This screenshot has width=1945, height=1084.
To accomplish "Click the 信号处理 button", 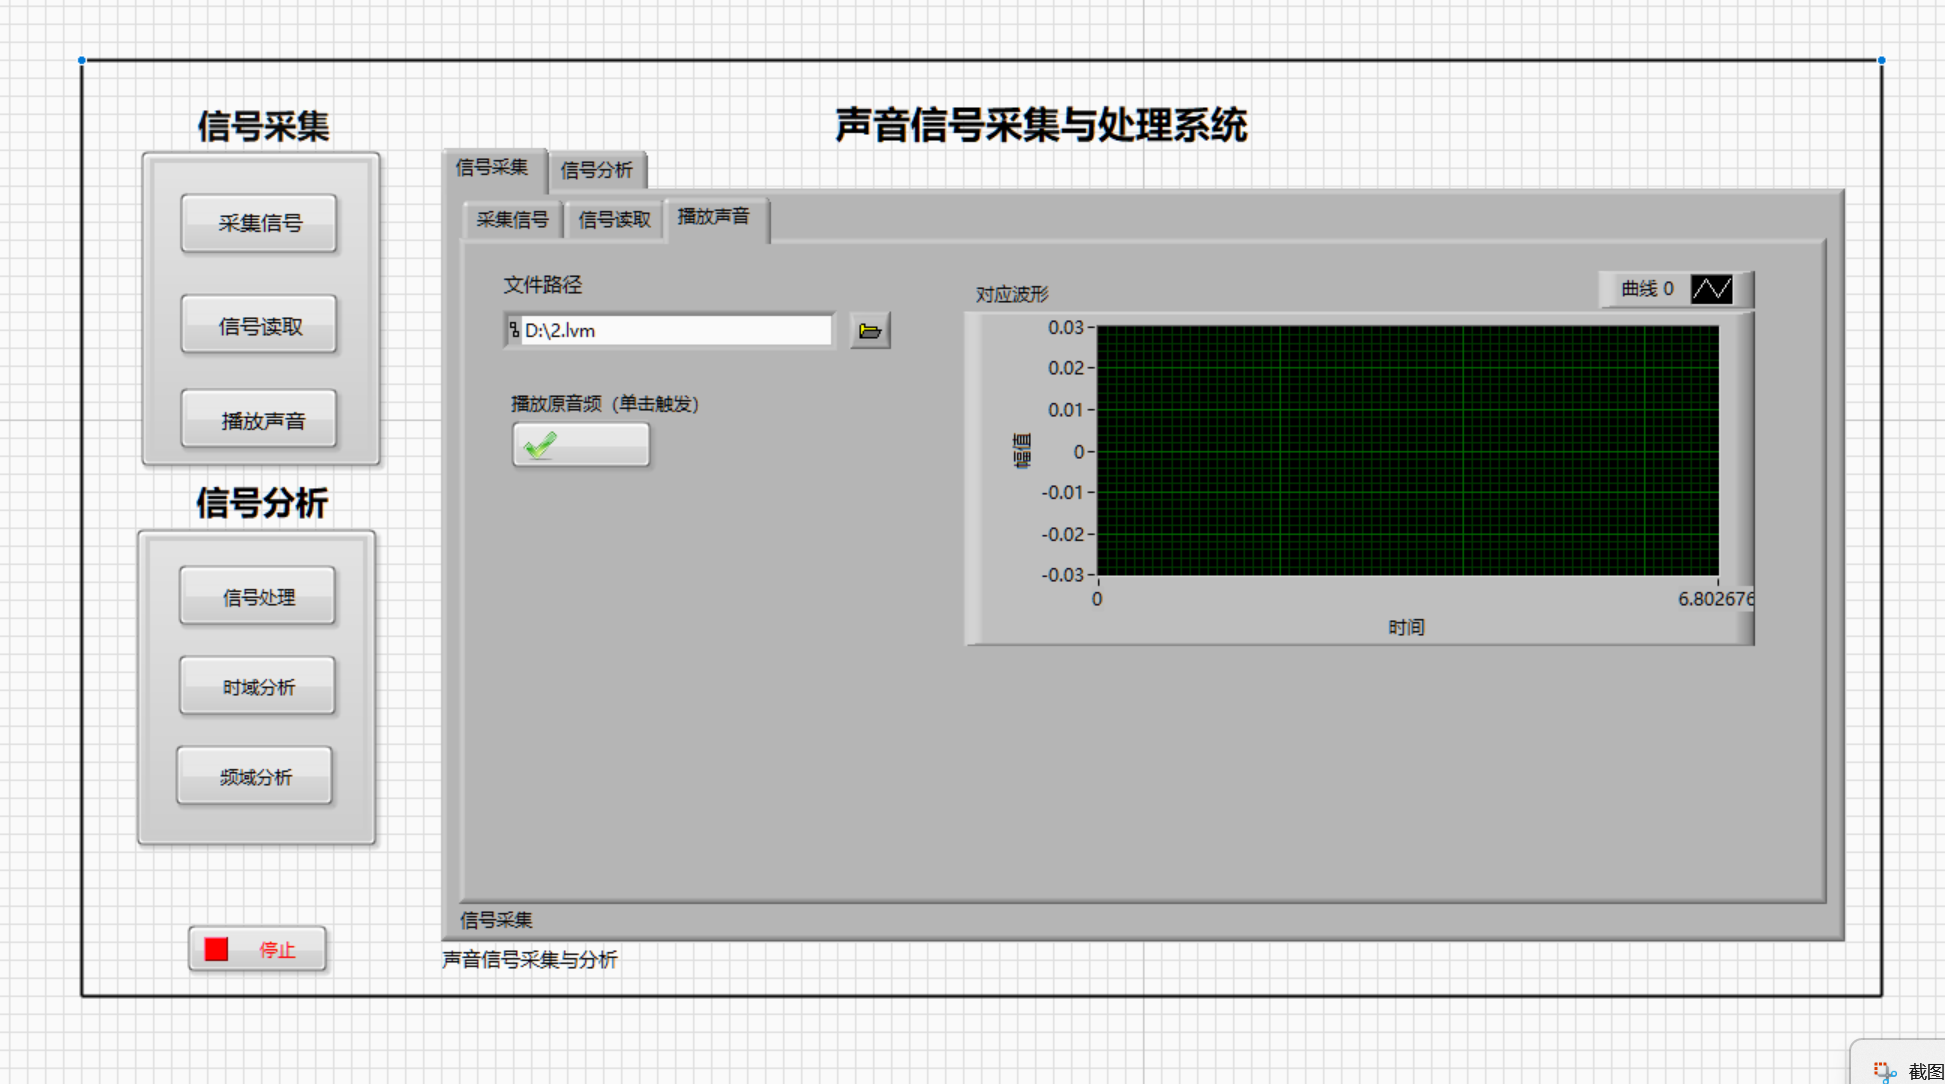I will click(258, 597).
